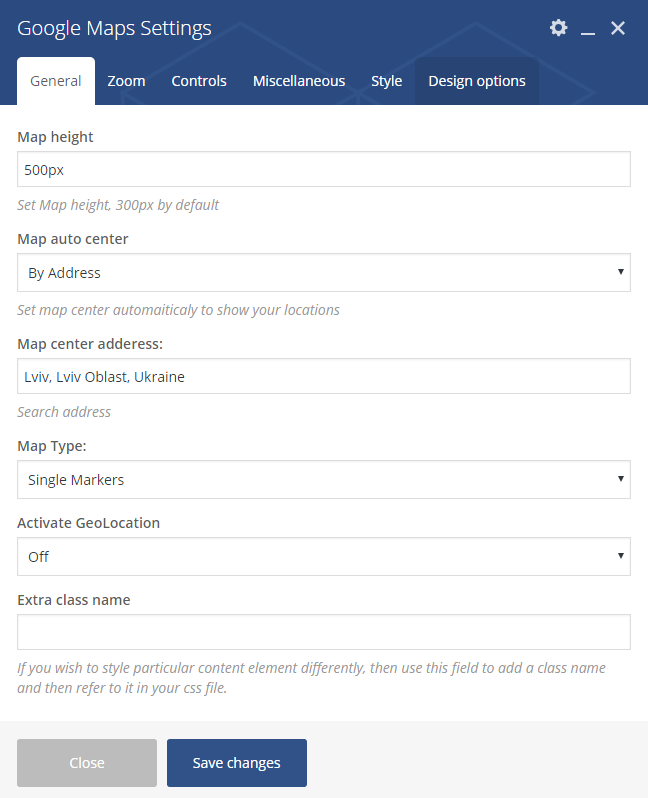Click the Map auto center dropdown arrow
The image size is (648, 798).
[621, 272]
